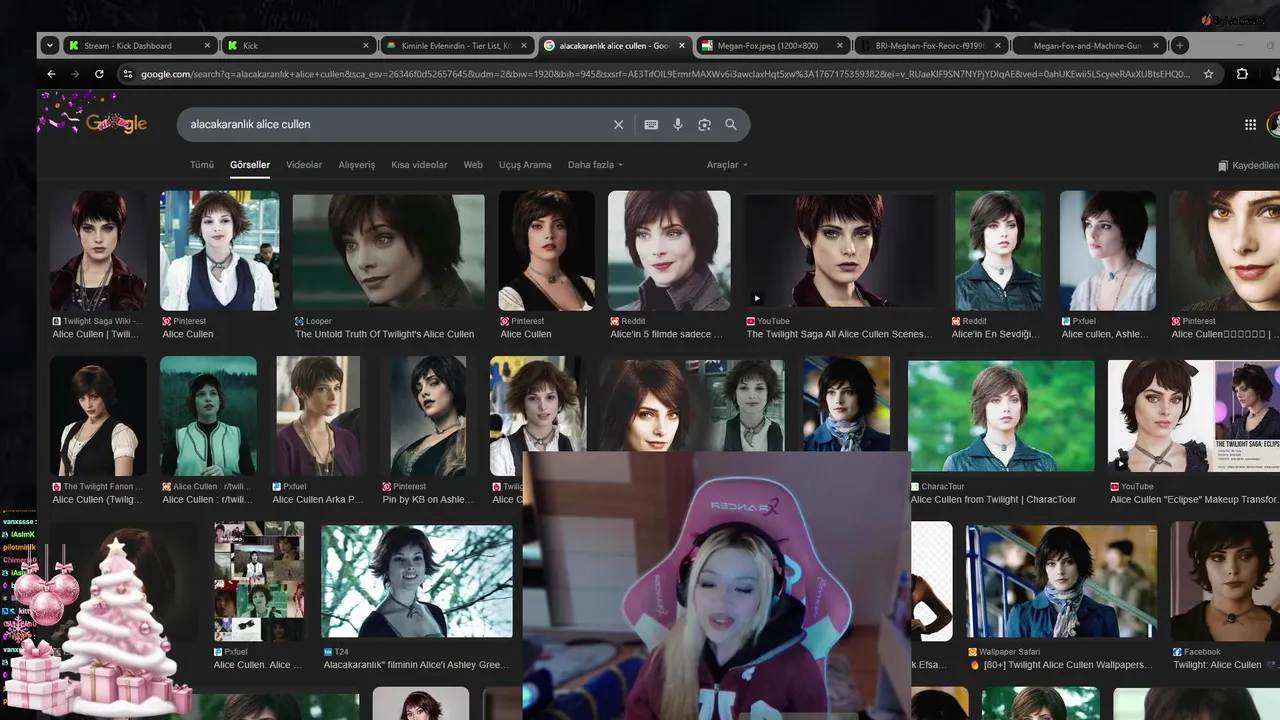Open CharacTour Alice Cullen from Twilight image
Image resolution: width=1280 pixels, height=720 pixels.
click(x=1001, y=416)
